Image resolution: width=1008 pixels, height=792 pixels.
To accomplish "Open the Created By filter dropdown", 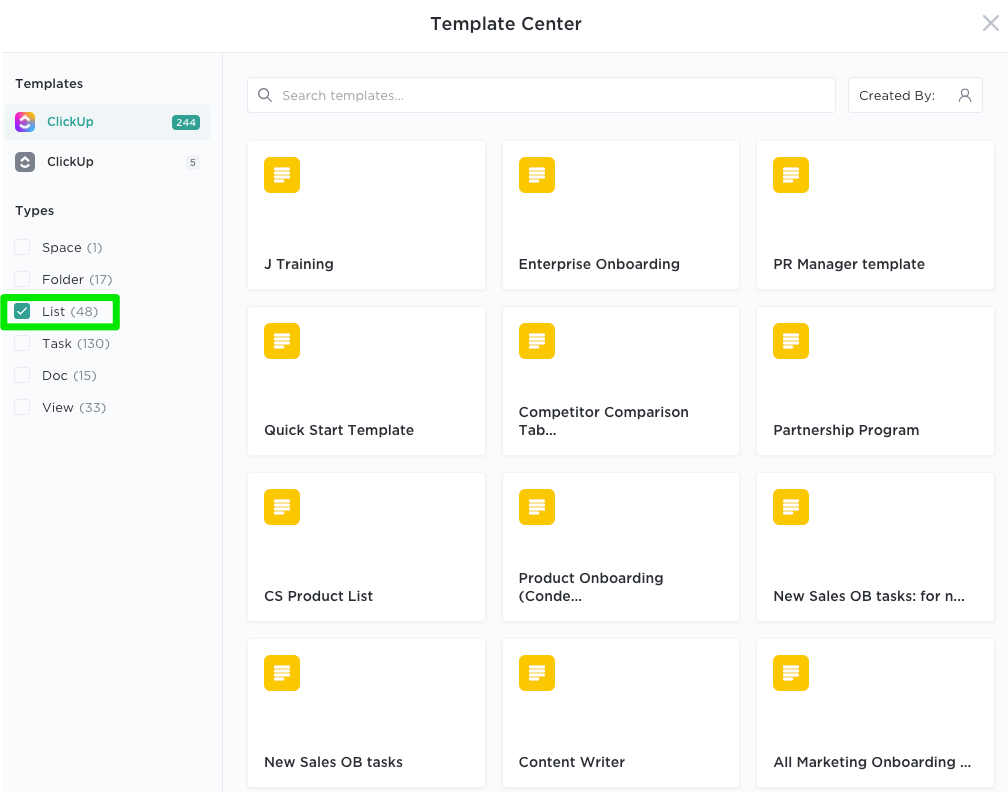I will point(915,95).
